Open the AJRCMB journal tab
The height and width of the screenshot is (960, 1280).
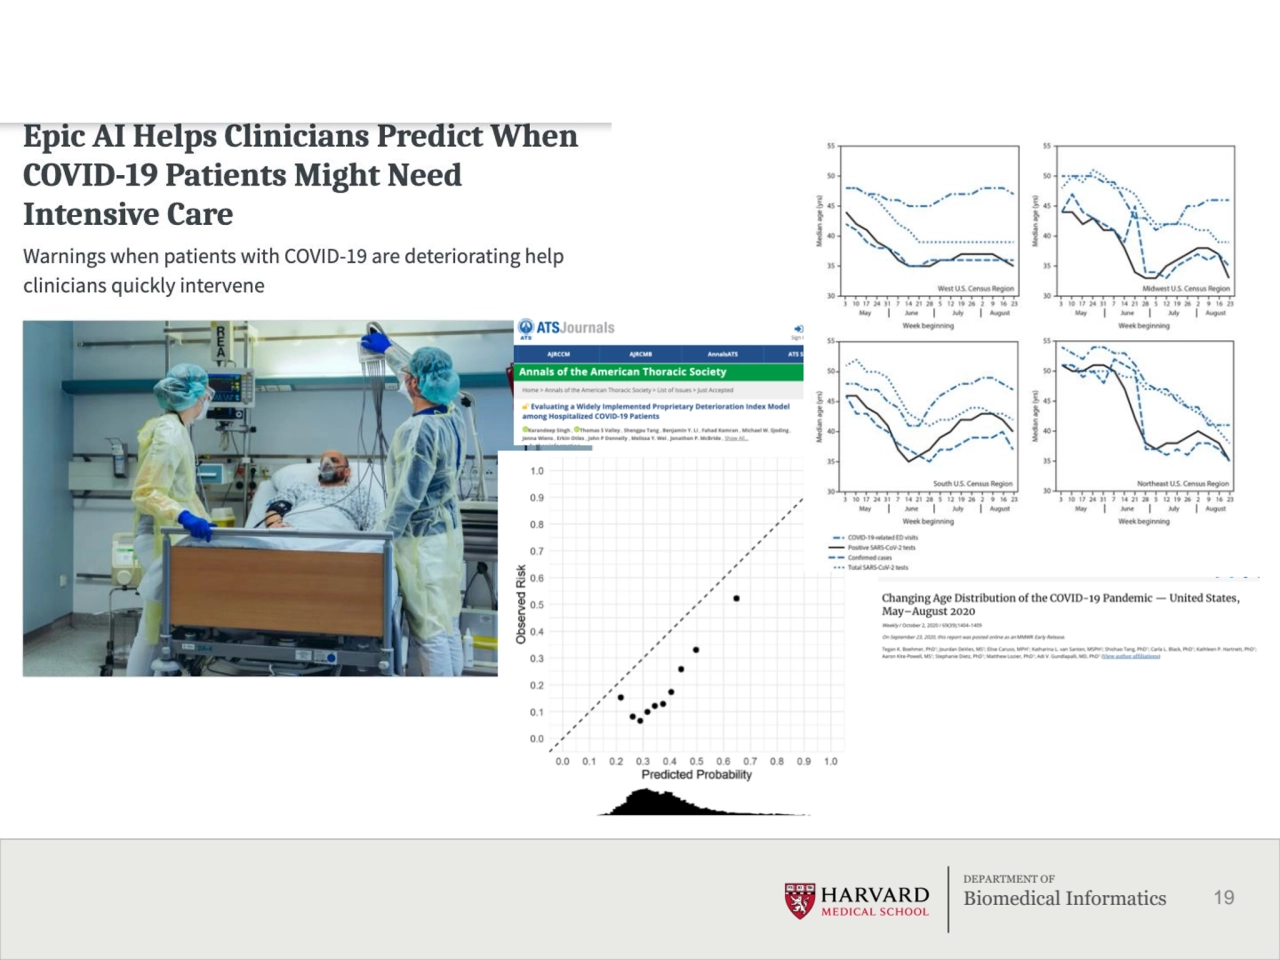coord(641,354)
